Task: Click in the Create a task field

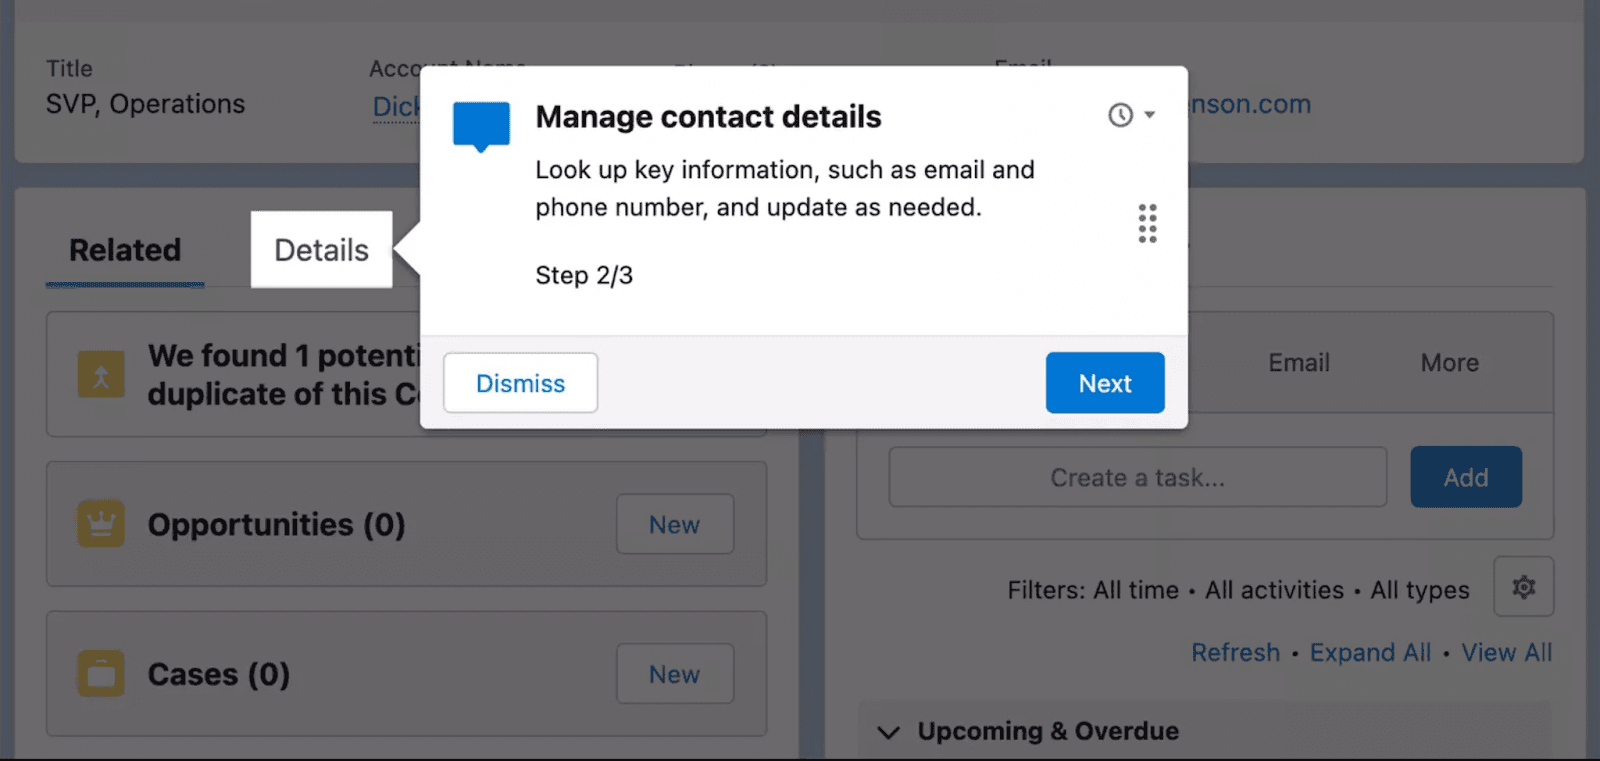Action: pyautogui.click(x=1136, y=477)
